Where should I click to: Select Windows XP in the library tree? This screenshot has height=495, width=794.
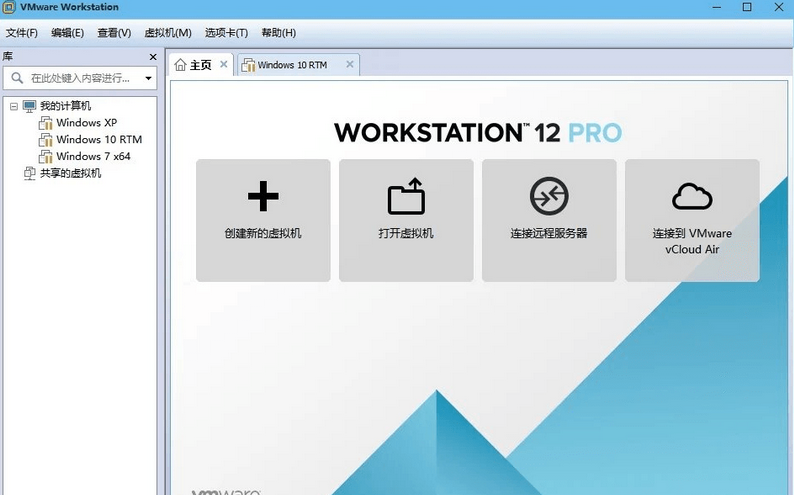point(87,123)
